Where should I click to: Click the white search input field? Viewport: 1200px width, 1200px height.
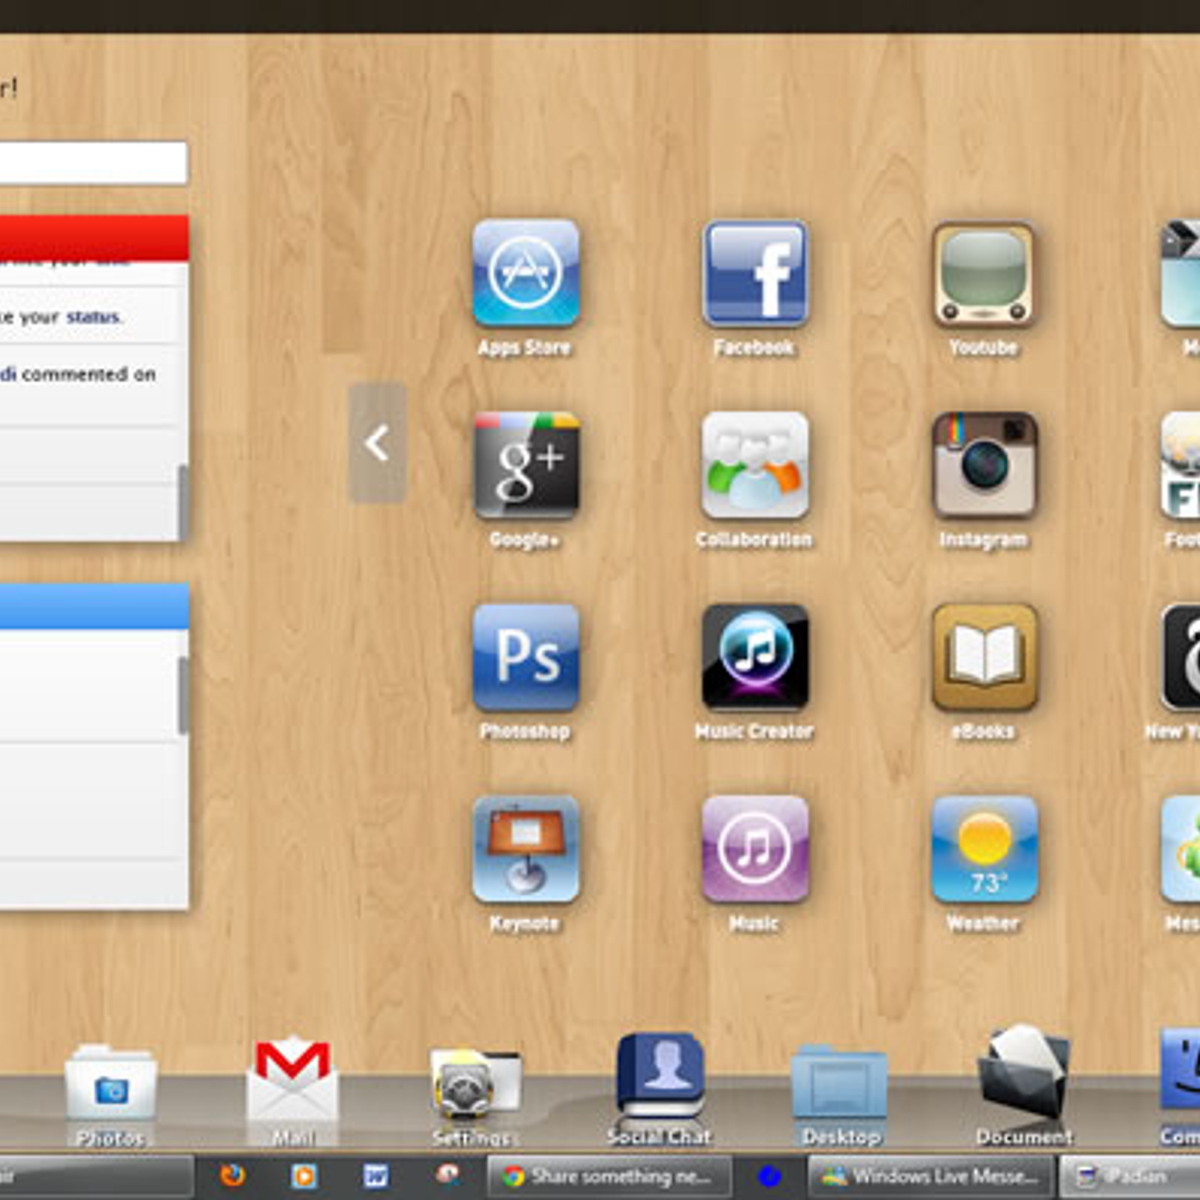[x=92, y=163]
